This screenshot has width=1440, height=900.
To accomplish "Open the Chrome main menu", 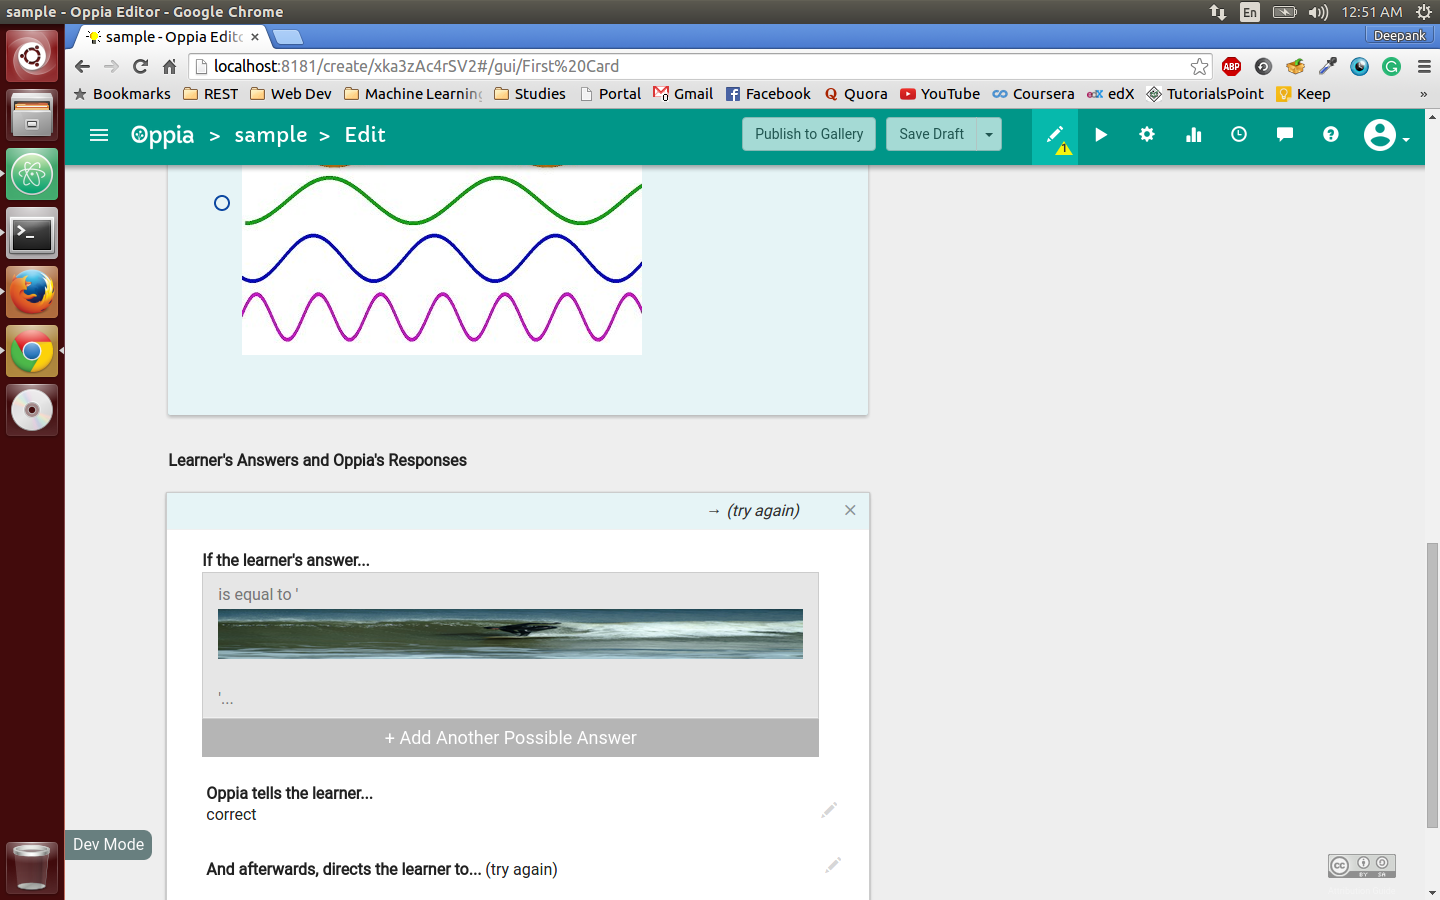I will tap(1424, 66).
